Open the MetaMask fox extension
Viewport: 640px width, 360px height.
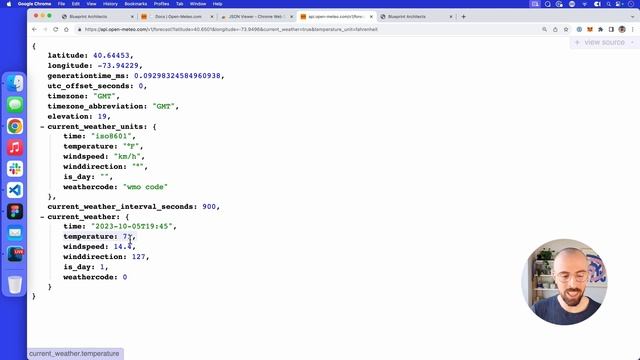point(590,29)
